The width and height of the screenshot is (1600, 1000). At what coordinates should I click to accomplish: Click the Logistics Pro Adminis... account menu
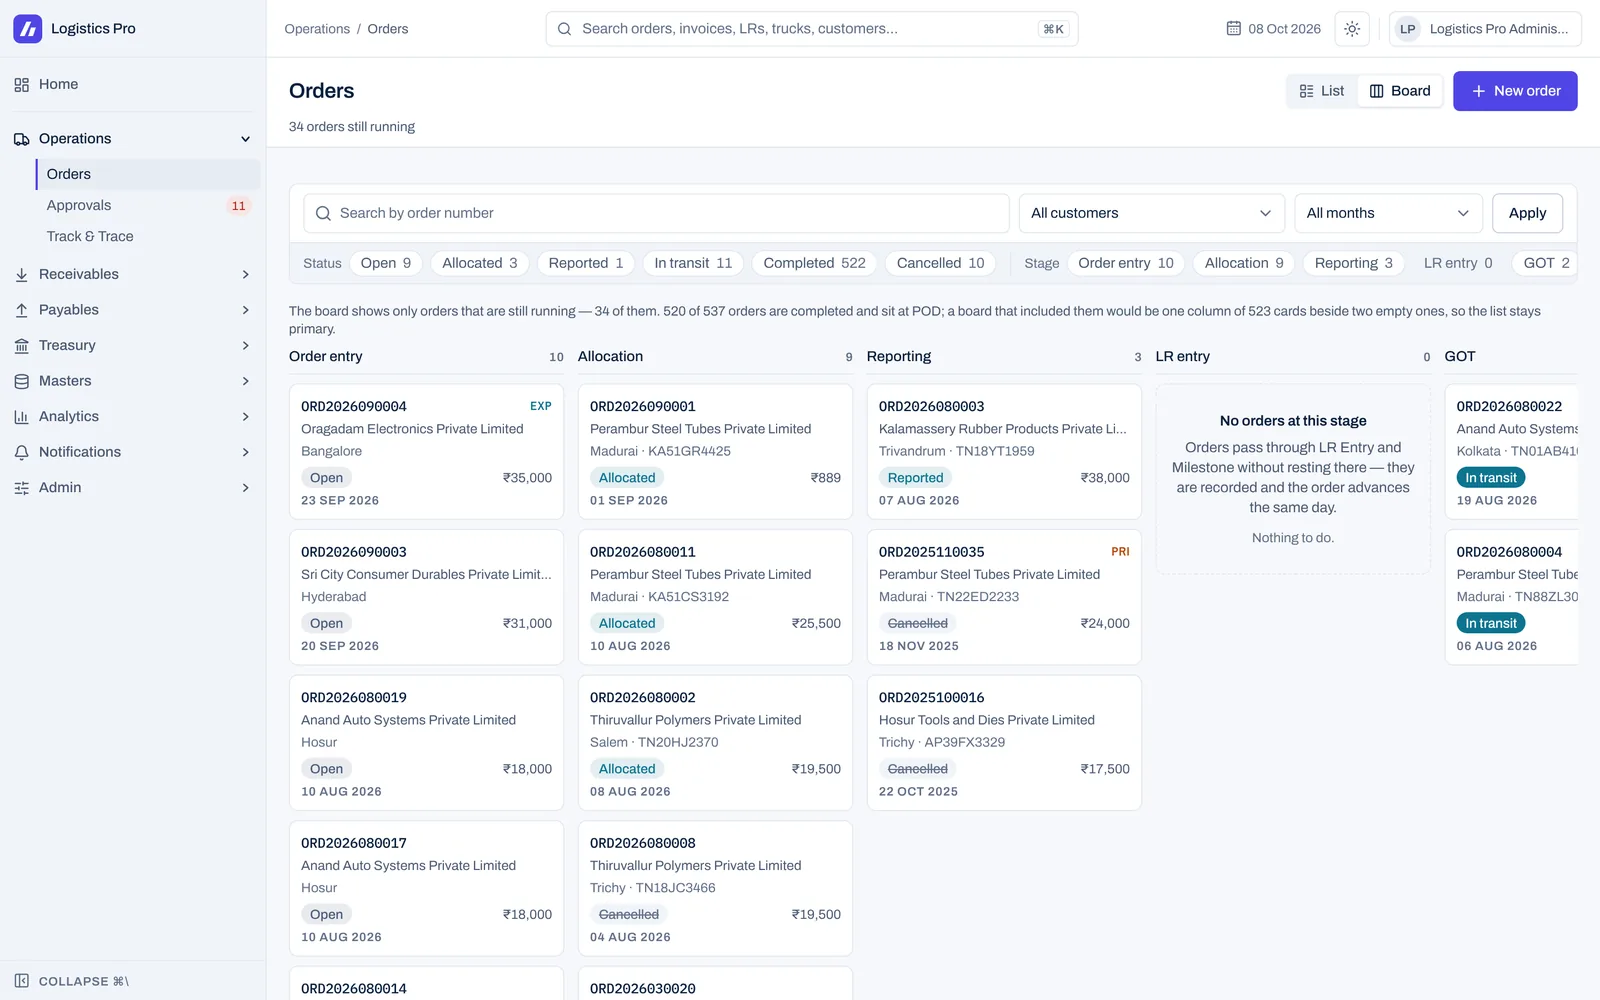(x=1485, y=29)
